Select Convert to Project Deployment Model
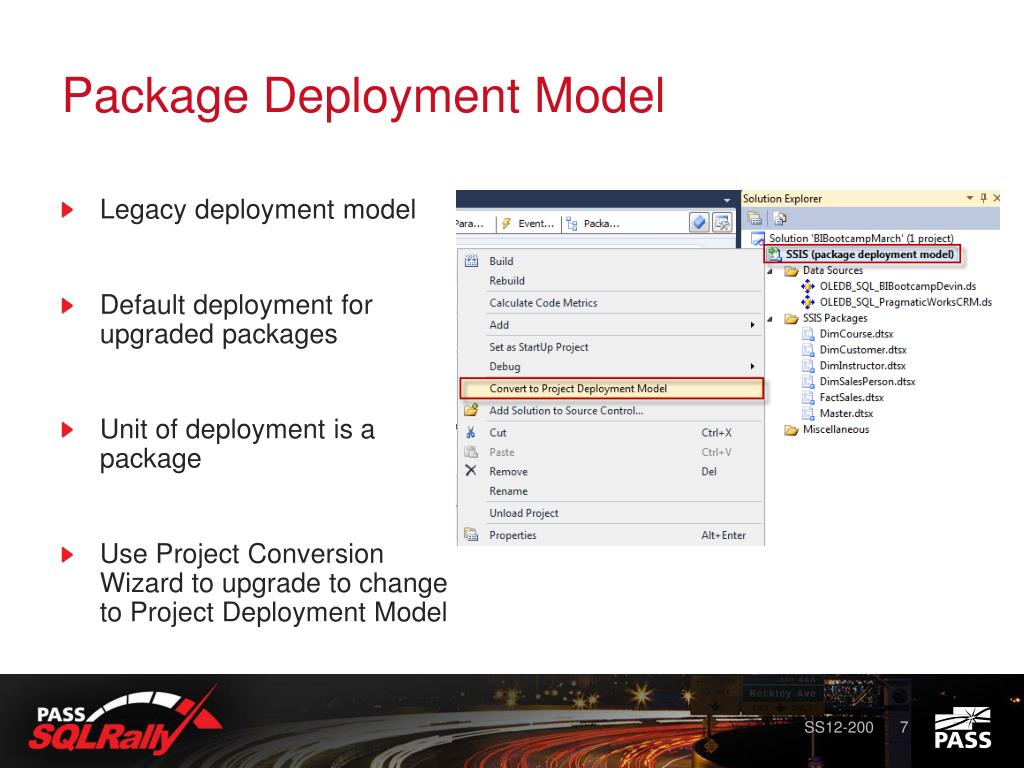Image resolution: width=1024 pixels, height=768 pixels. pyautogui.click(x=611, y=388)
